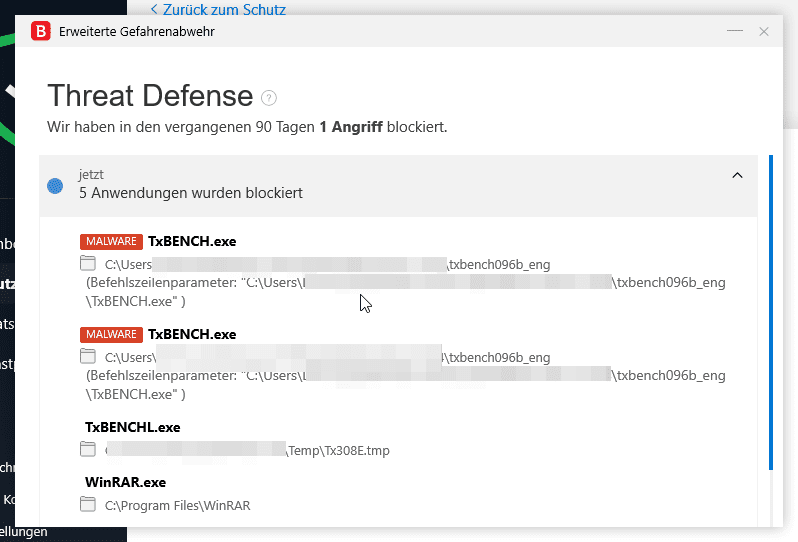Click the first MALWARE badge
This screenshot has height=542, width=798.
[111, 241]
